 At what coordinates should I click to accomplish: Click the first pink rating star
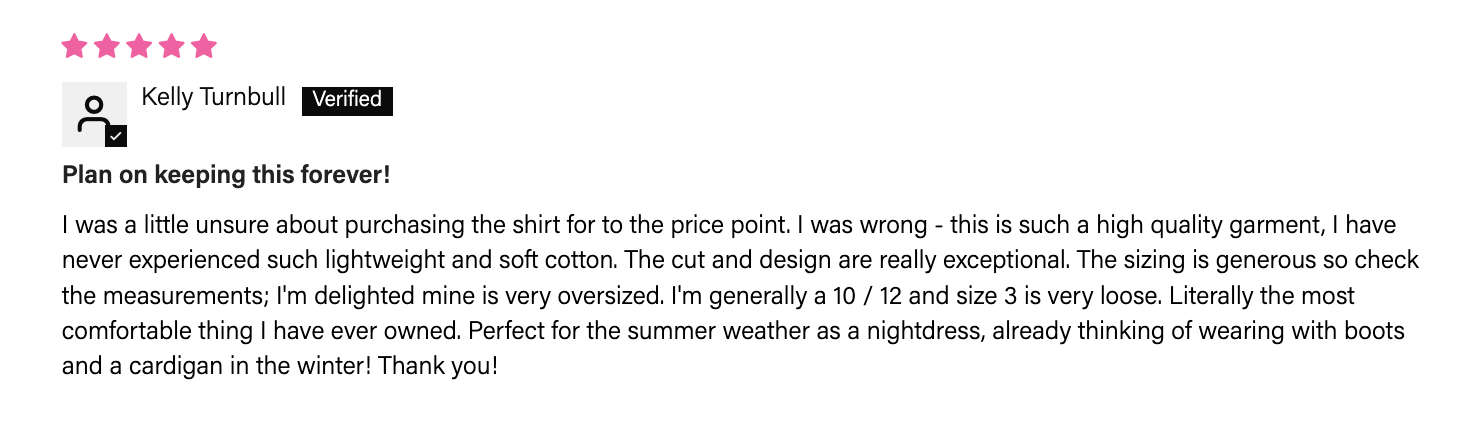[74, 46]
